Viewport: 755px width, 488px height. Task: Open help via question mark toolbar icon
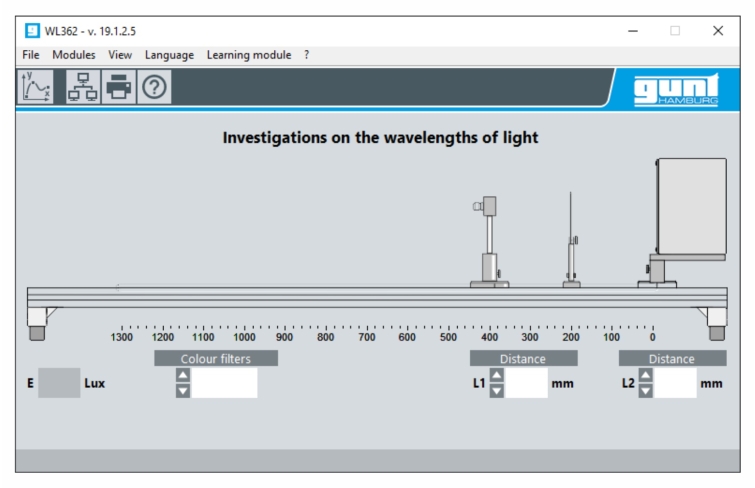pyautogui.click(x=154, y=87)
